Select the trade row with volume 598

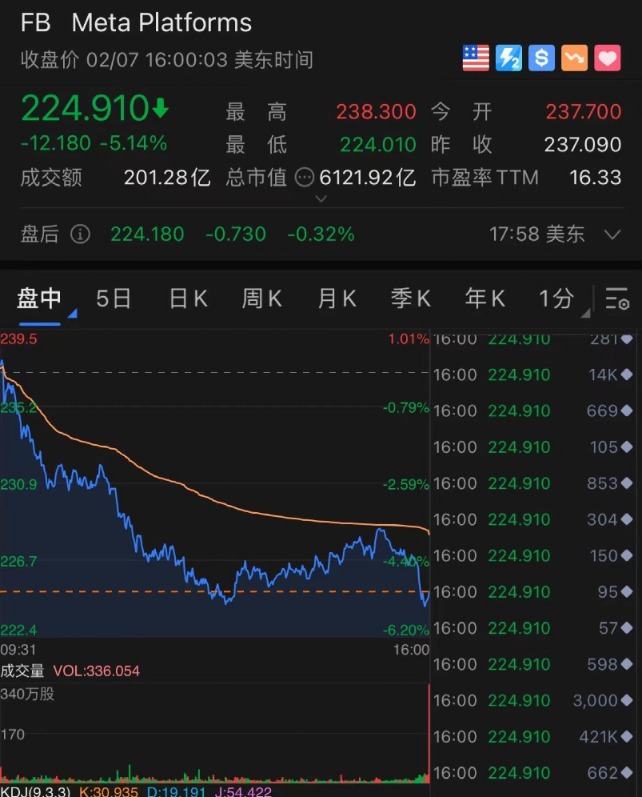(533, 664)
